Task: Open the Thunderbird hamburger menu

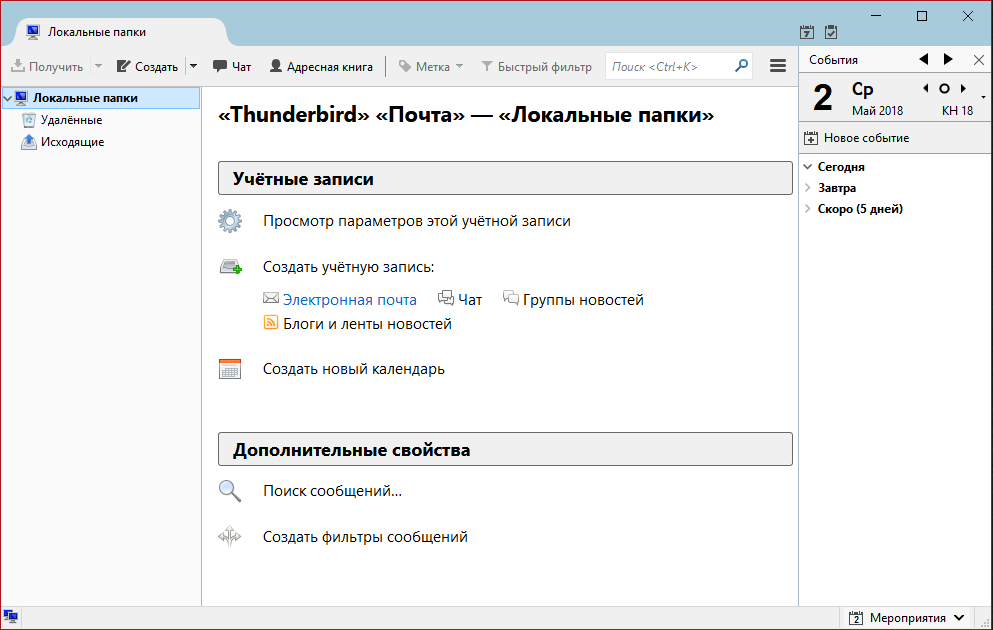Action: [777, 66]
